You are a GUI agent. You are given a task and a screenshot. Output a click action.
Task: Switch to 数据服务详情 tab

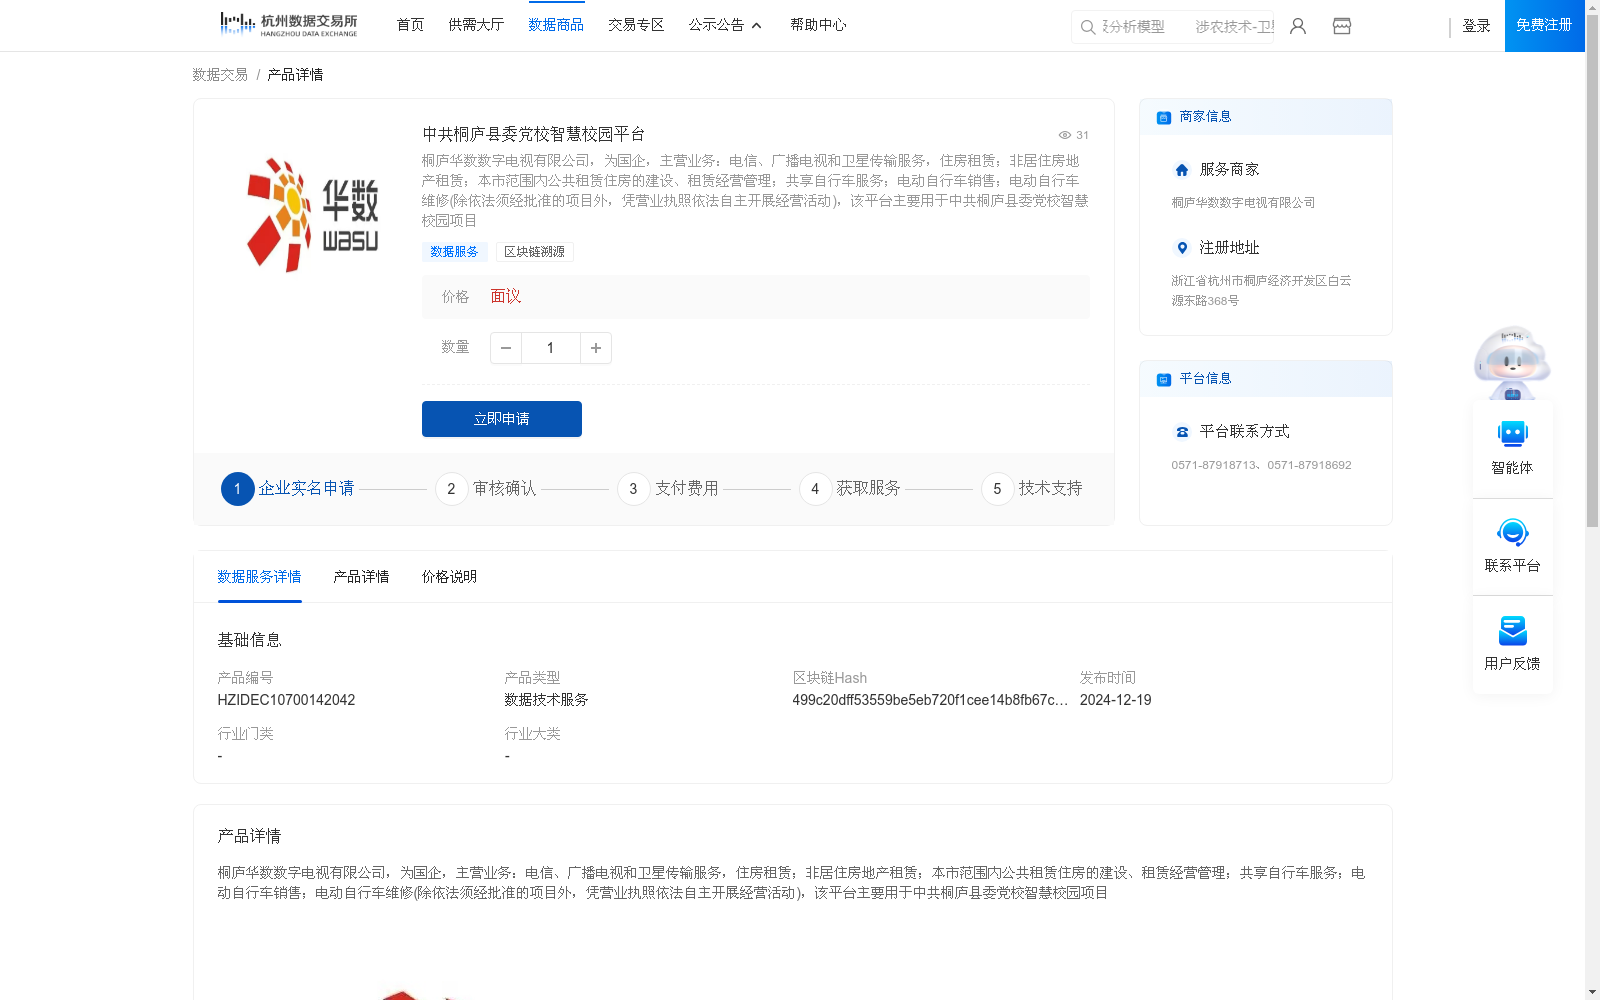pos(259,577)
